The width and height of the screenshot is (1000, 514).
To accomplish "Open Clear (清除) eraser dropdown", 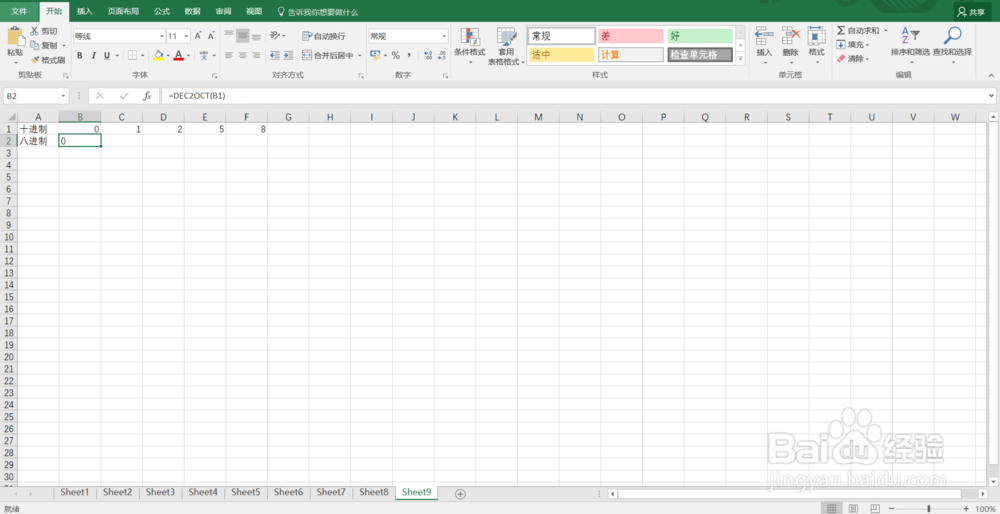I will pos(853,59).
